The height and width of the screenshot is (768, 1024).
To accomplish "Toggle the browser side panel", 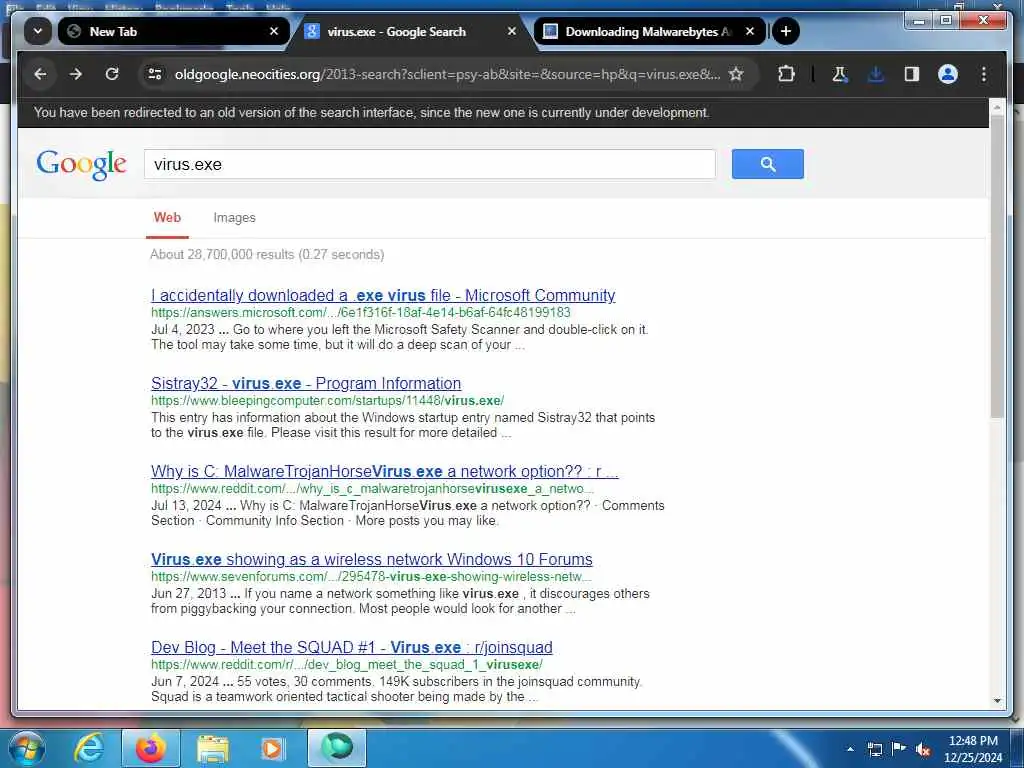I will point(912,74).
